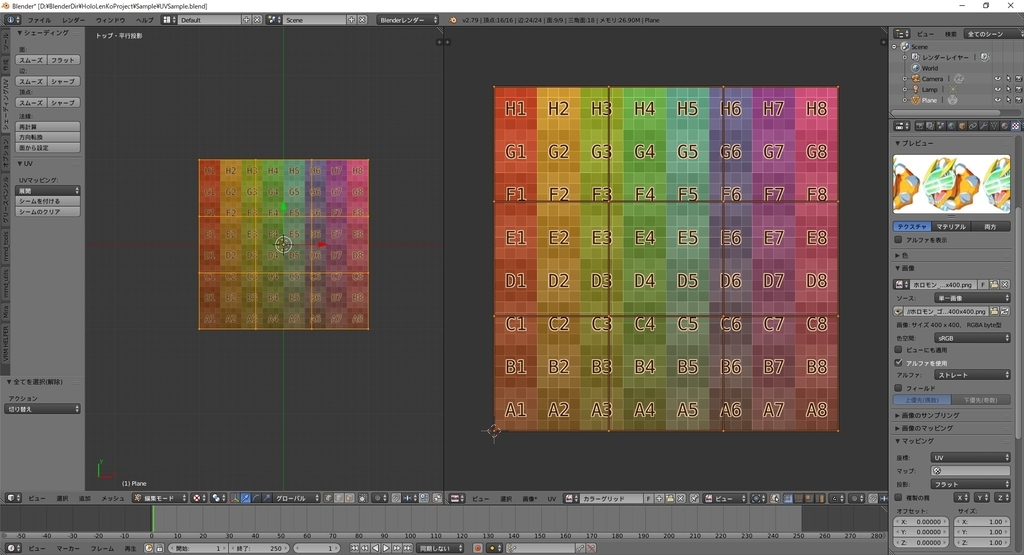Switch to vertex select mode icon

pyautogui.click(x=328, y=498)
